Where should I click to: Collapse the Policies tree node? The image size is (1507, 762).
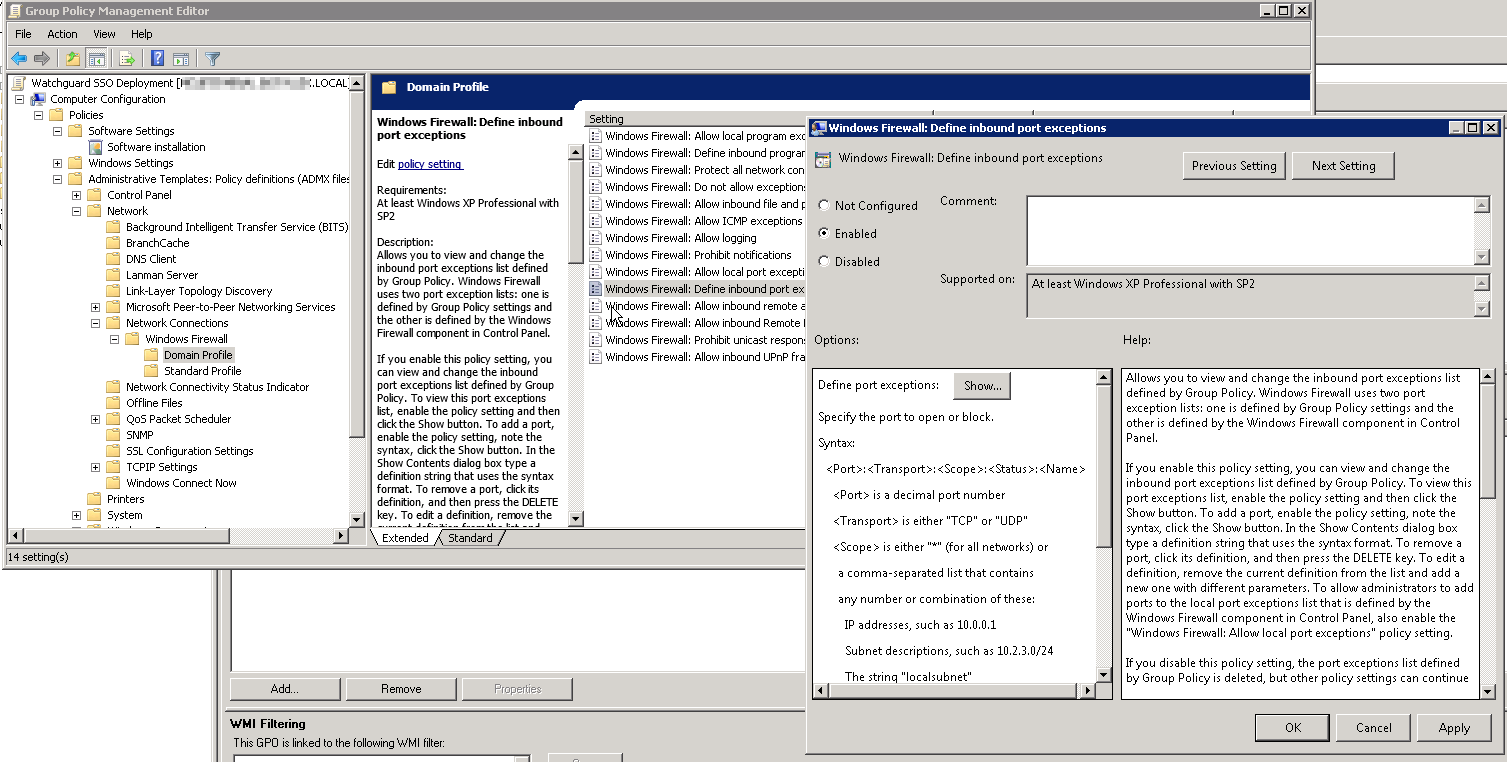point(38,115)
